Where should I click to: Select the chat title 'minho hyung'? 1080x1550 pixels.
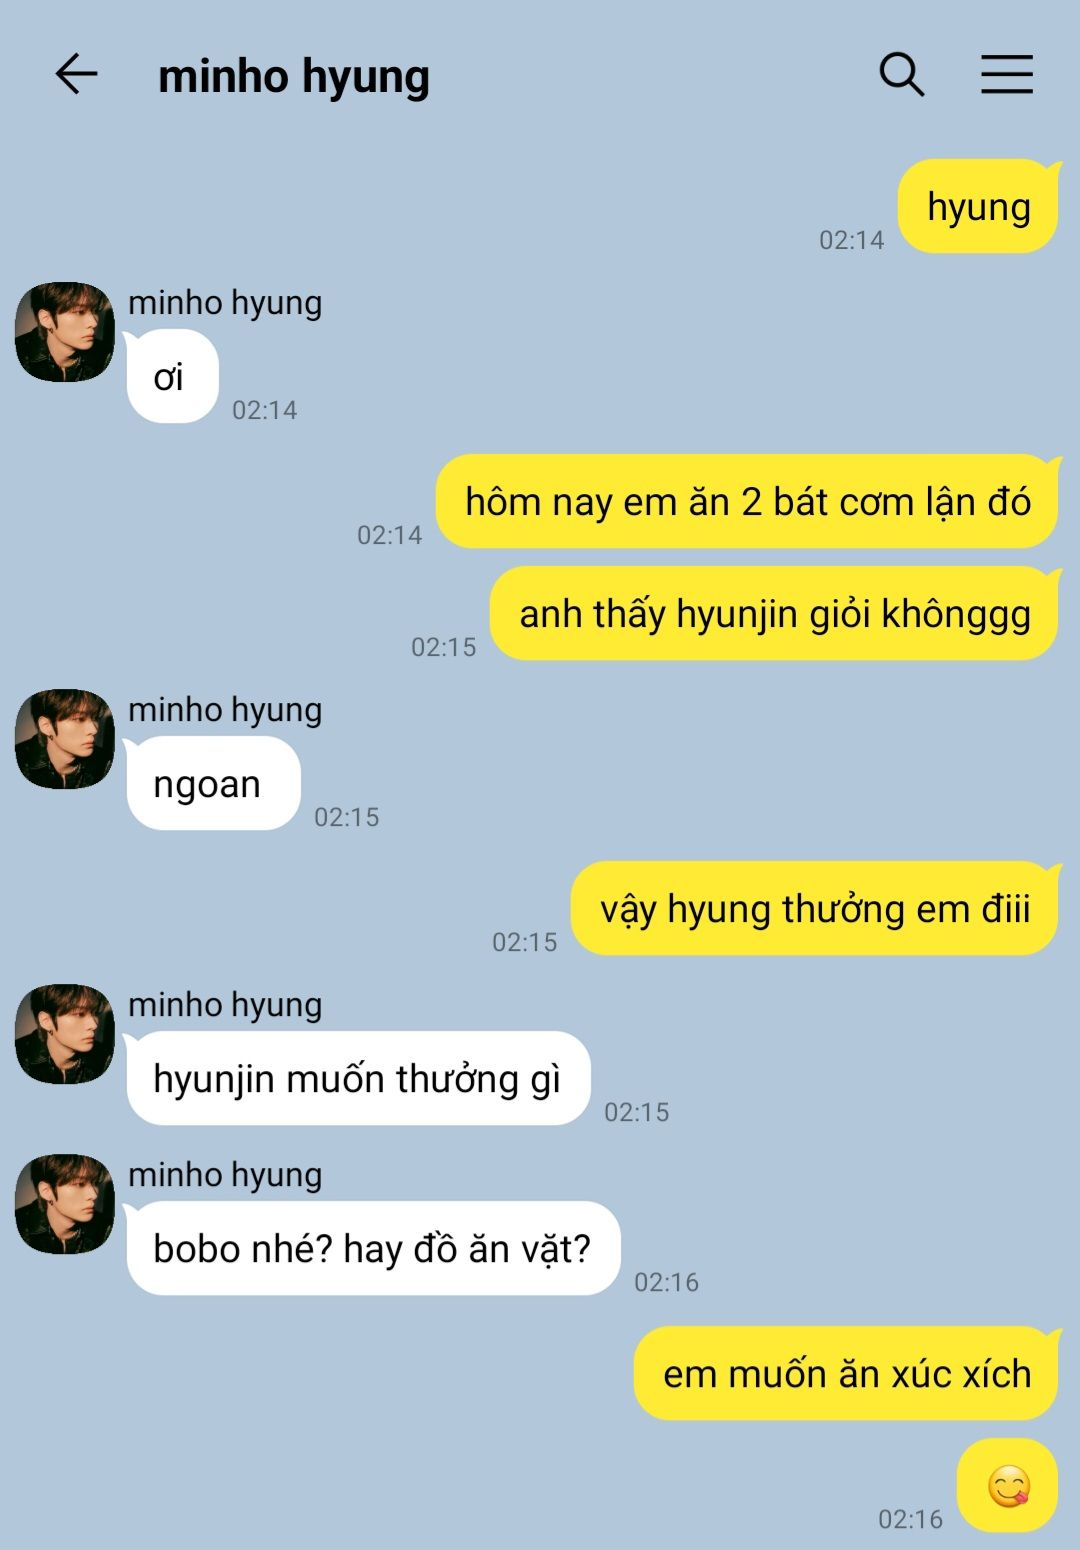294,77
